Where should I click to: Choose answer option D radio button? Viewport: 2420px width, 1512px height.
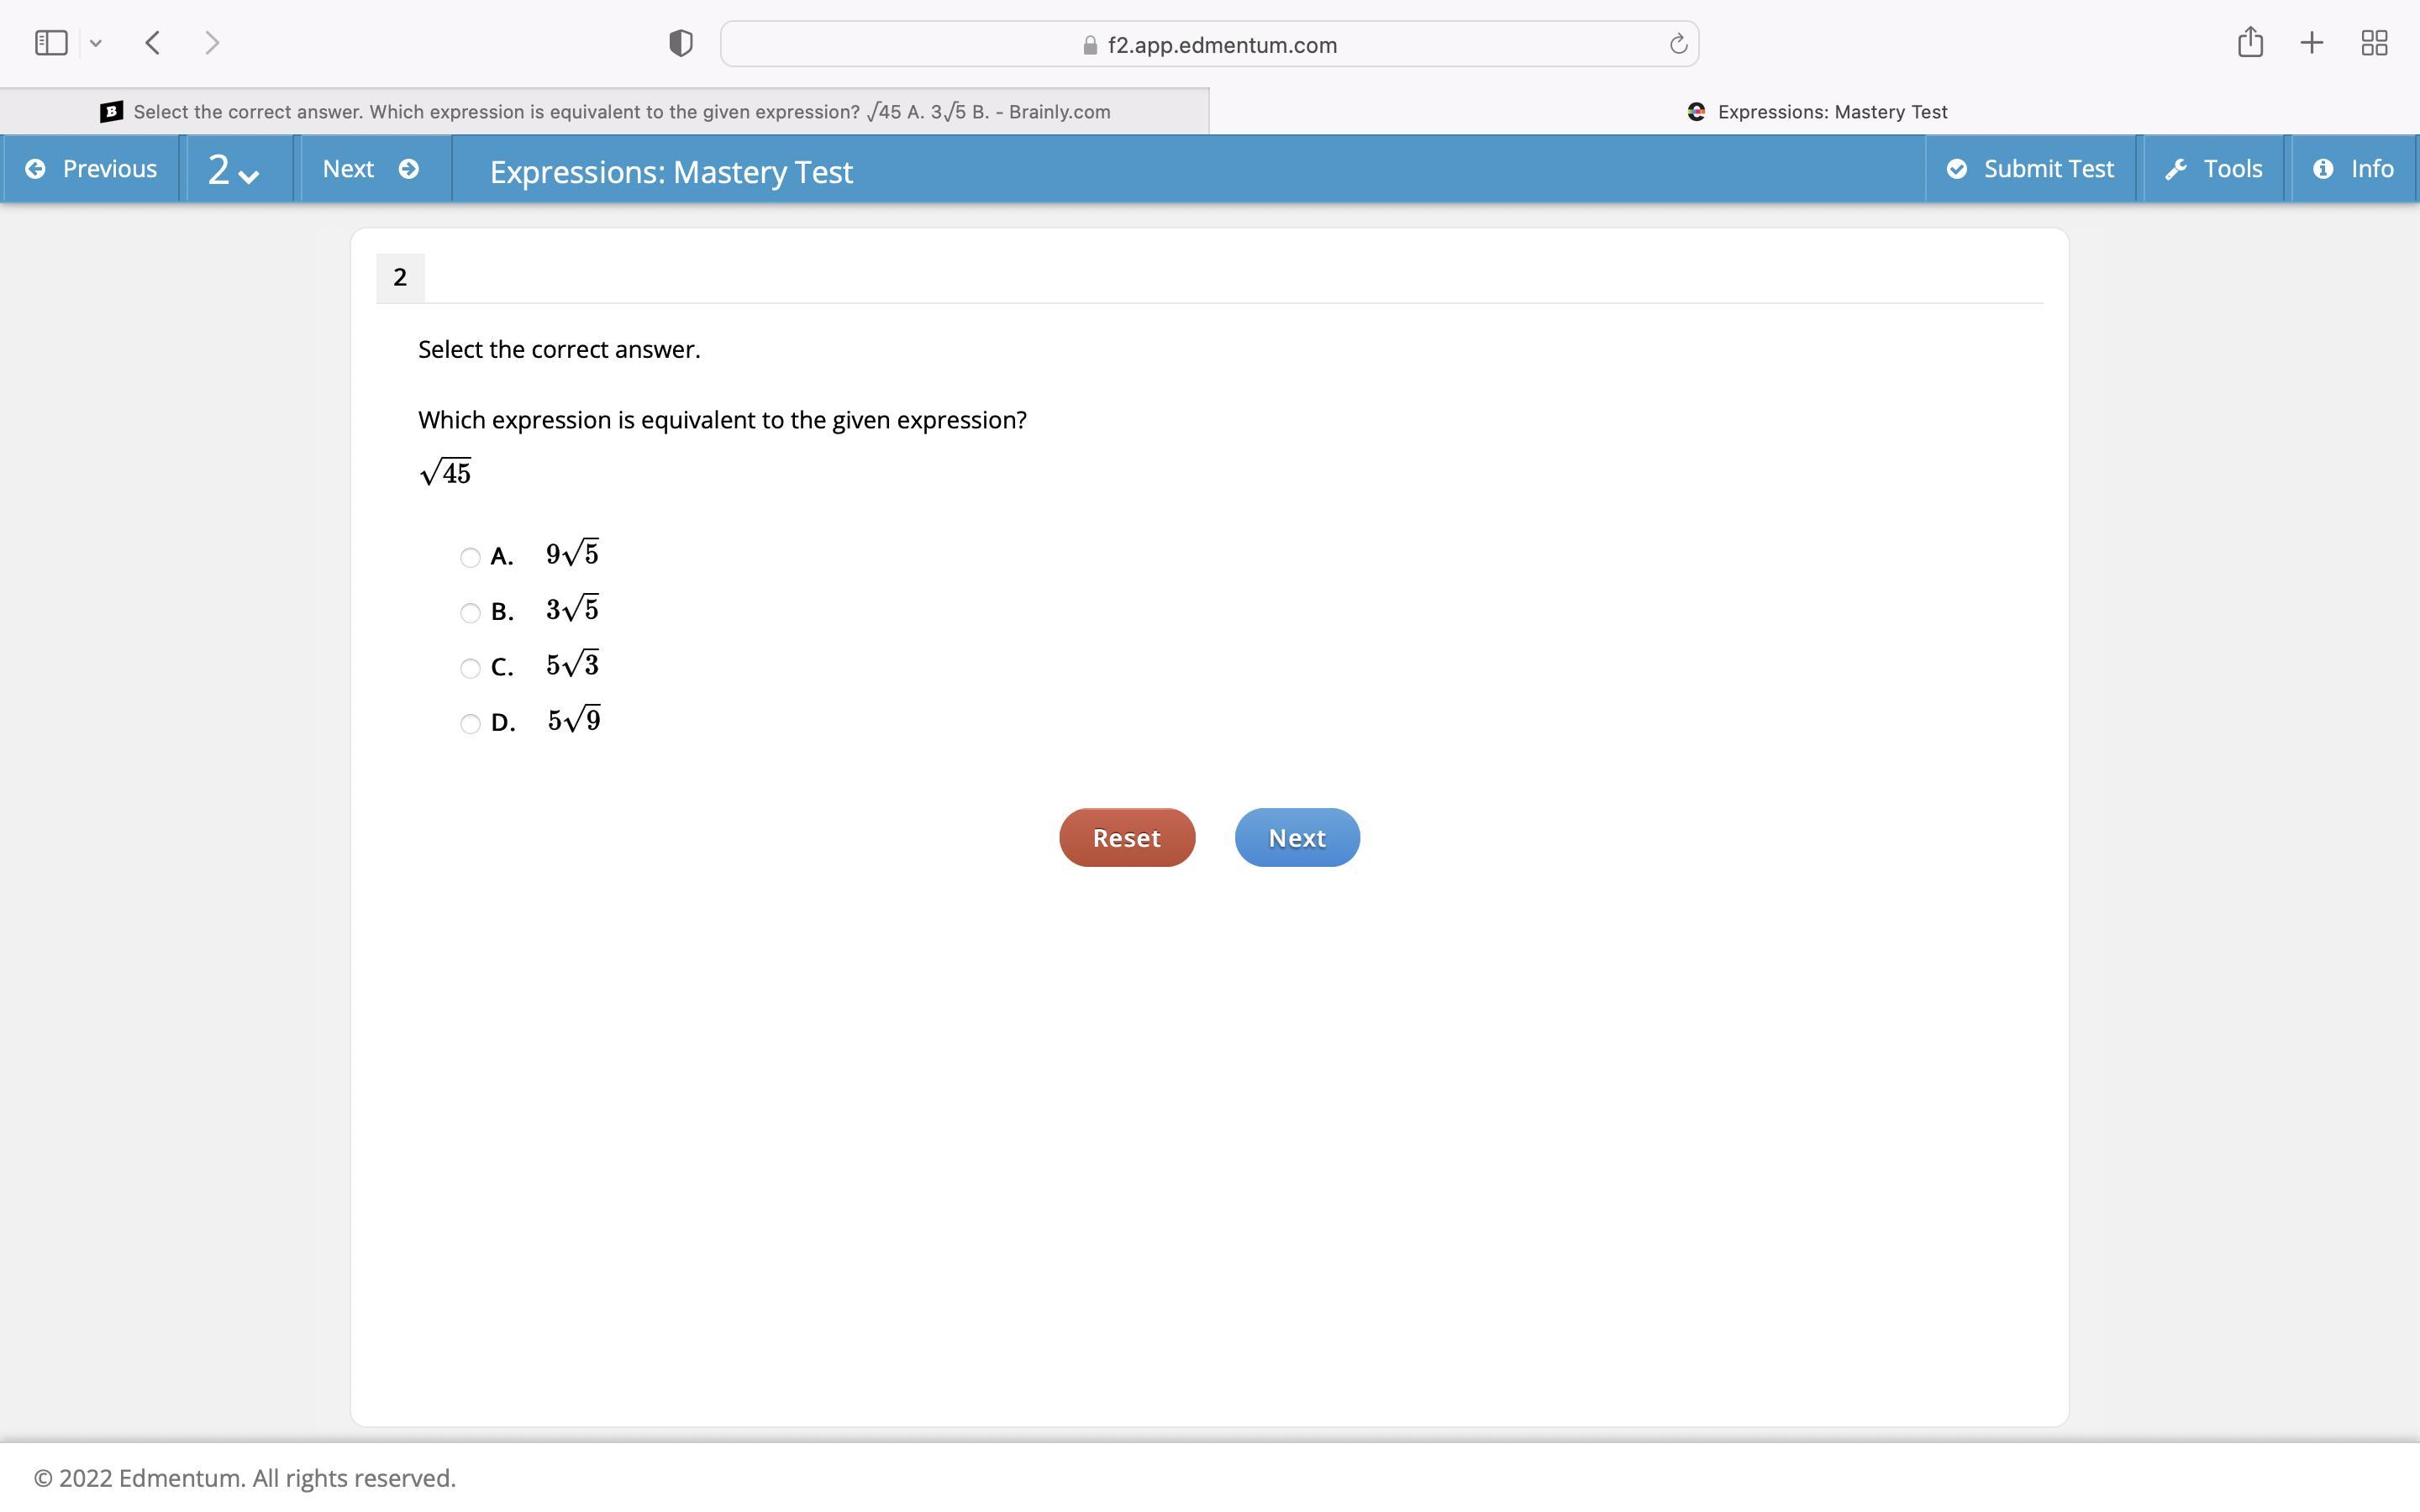pyautogui.click(x=470, y=724)
